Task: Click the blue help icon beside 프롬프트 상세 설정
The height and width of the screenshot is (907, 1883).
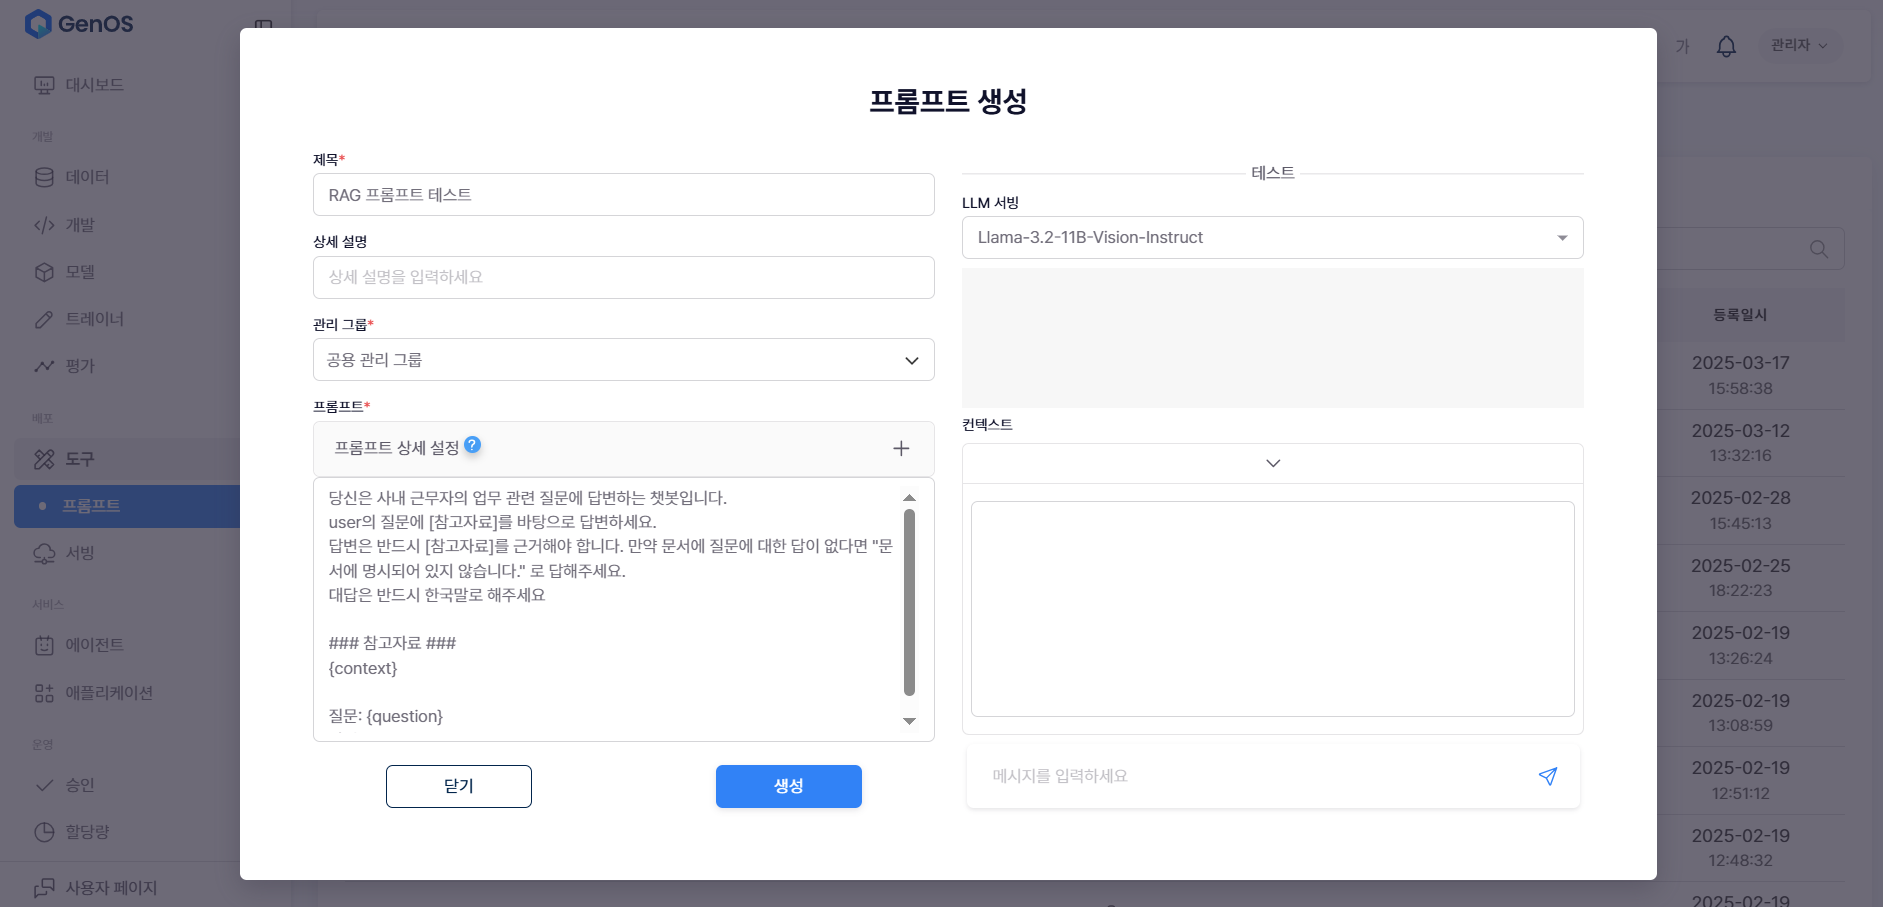Action: pos(473,445)
